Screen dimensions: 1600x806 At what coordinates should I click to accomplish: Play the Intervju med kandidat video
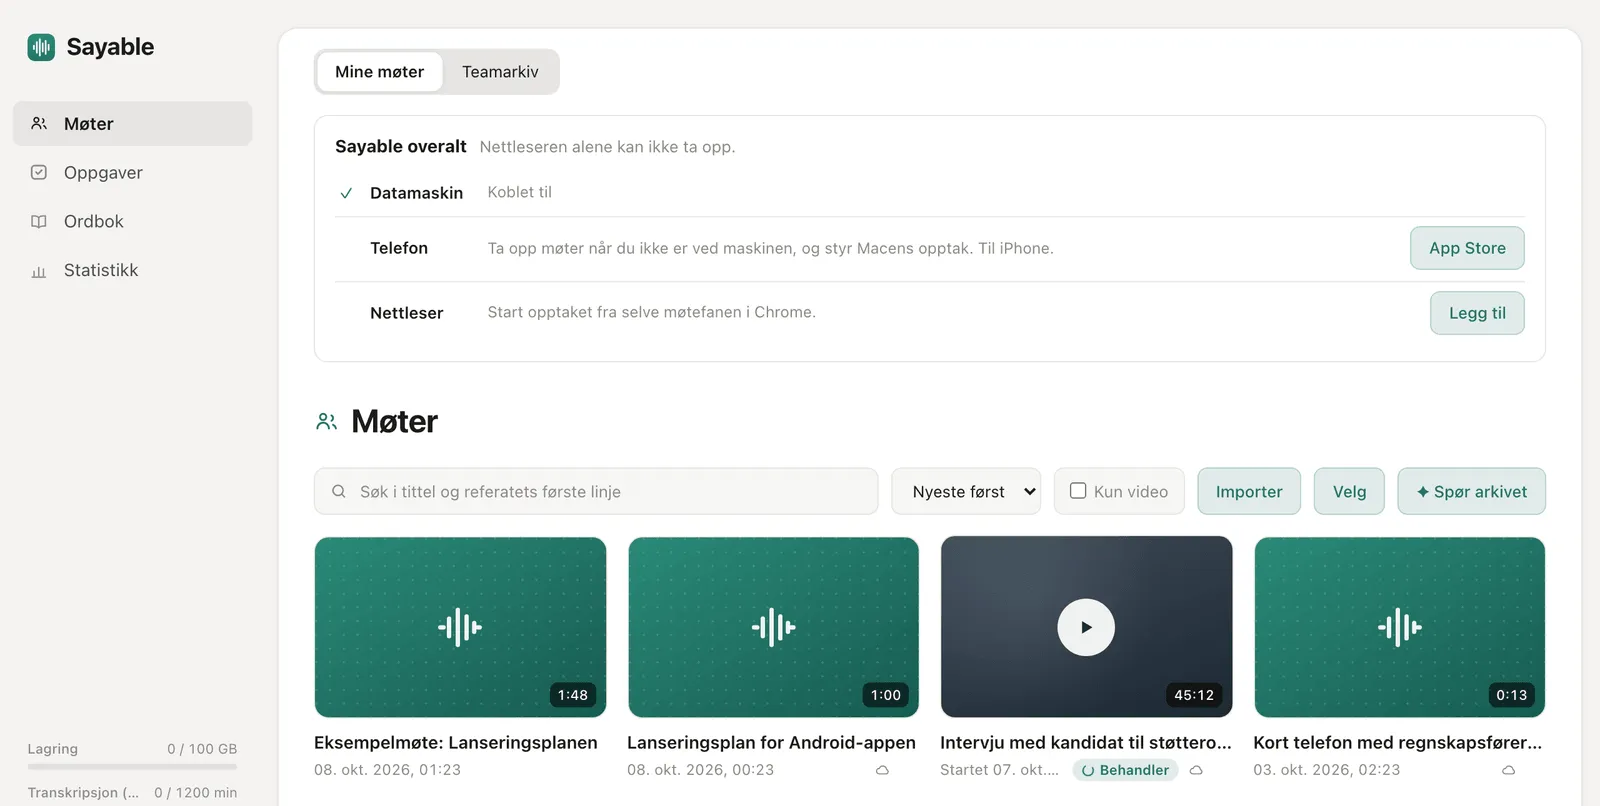[1086, 627]
